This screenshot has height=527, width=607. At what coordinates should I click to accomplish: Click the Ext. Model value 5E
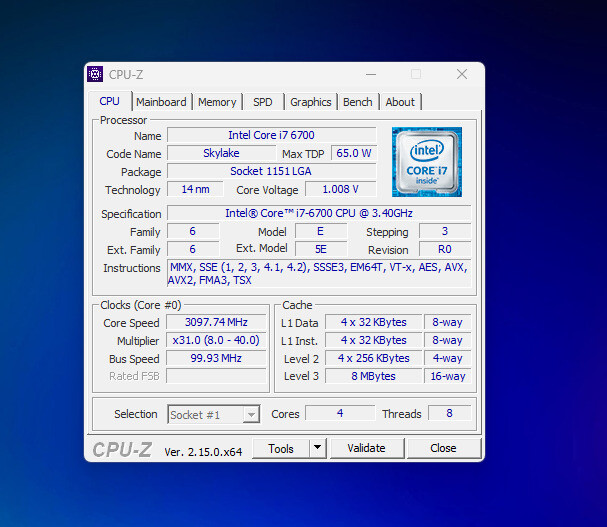point(321,249)
